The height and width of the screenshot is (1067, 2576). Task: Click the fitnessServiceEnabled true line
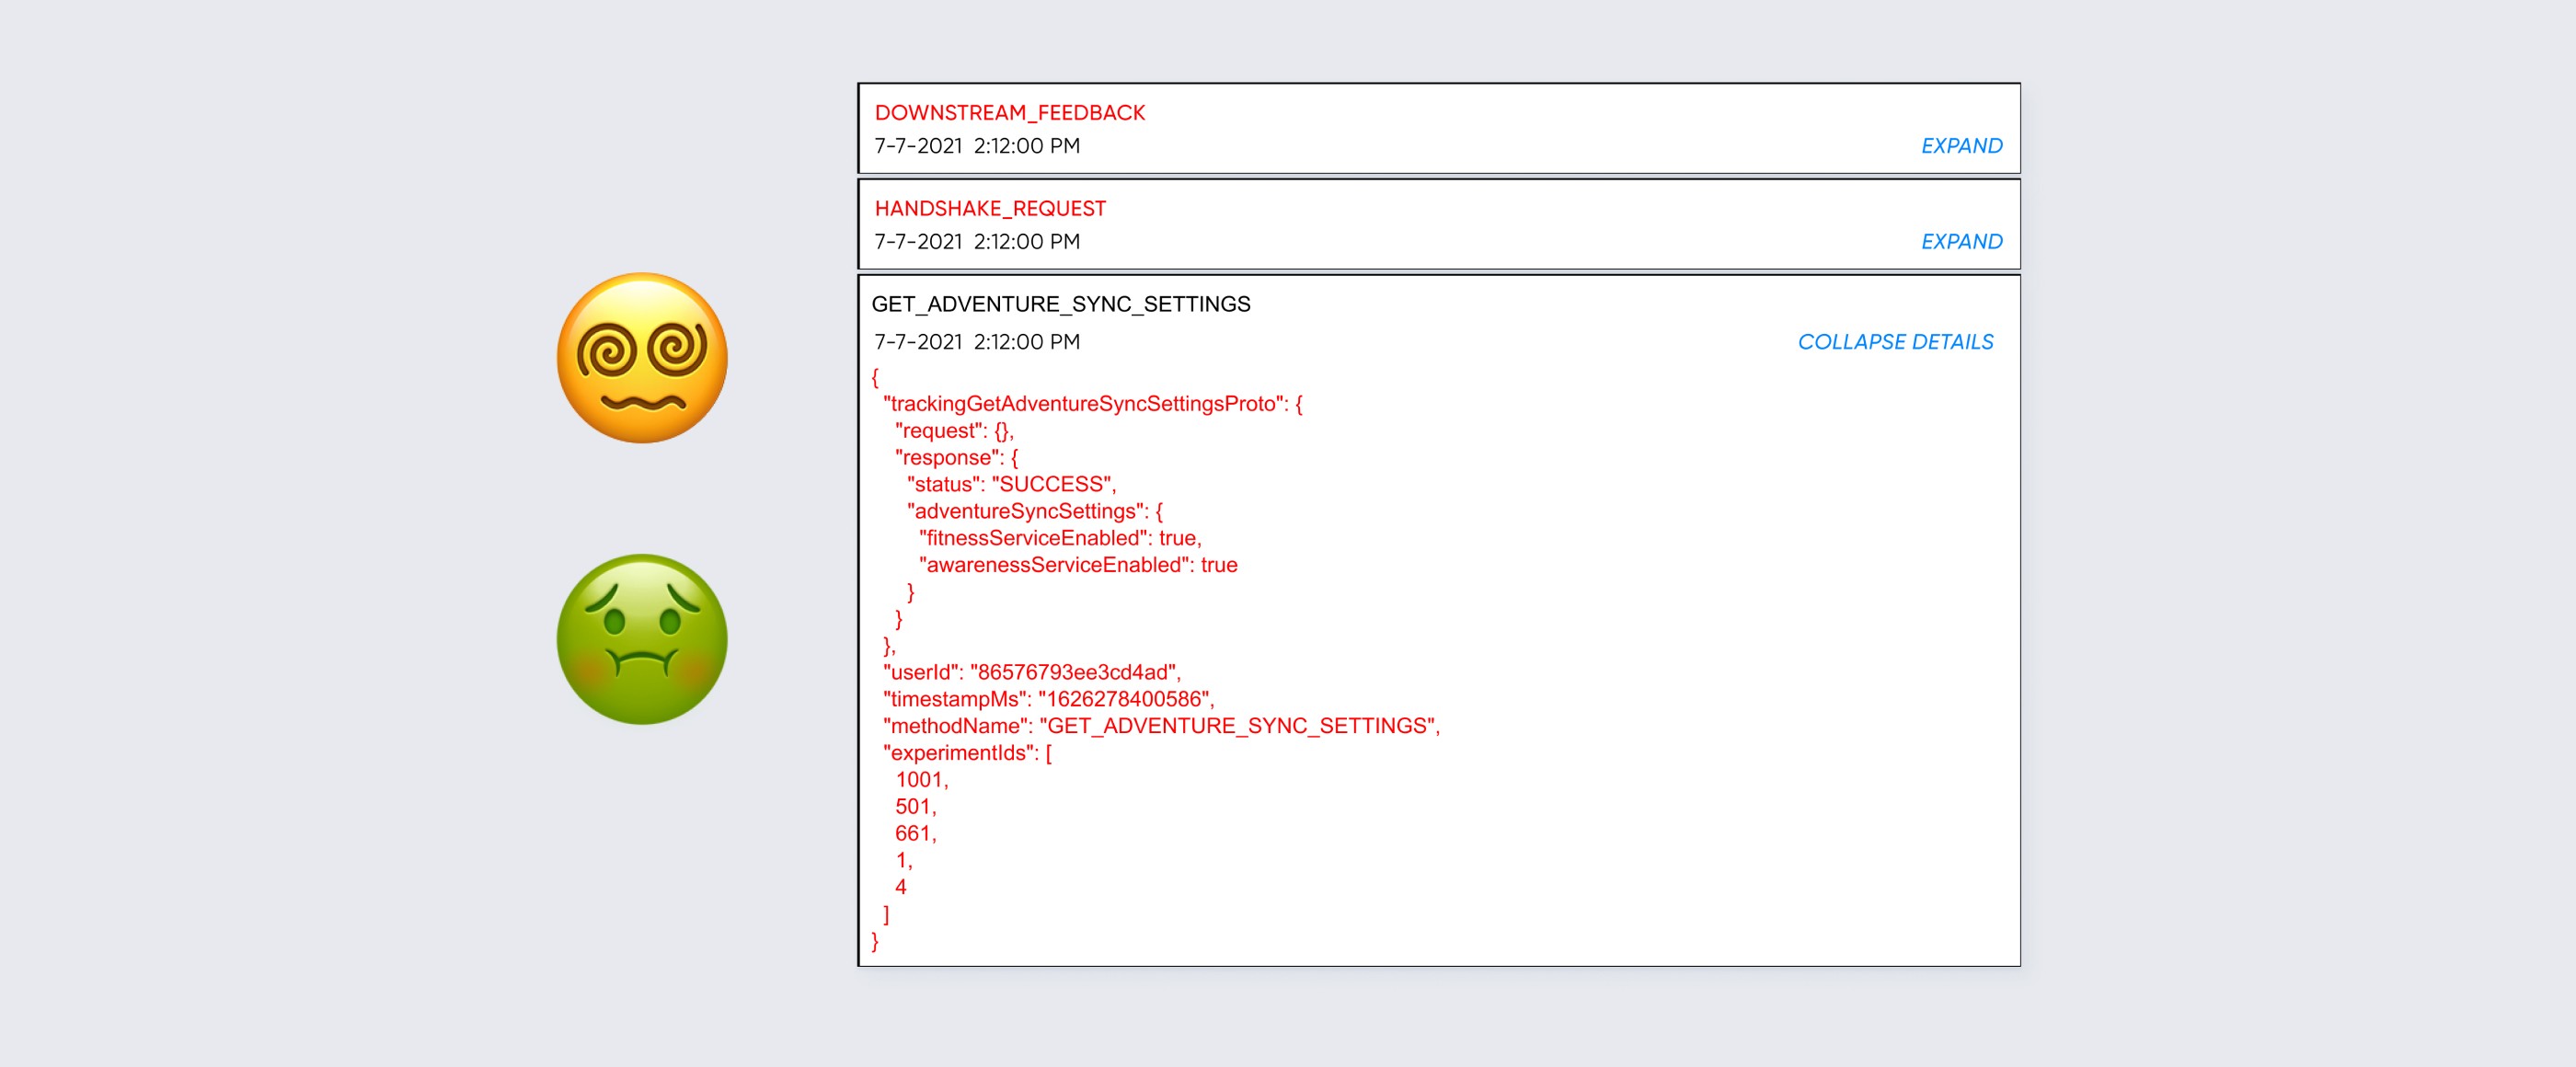pyautogui.click(x=1059, y=539)
